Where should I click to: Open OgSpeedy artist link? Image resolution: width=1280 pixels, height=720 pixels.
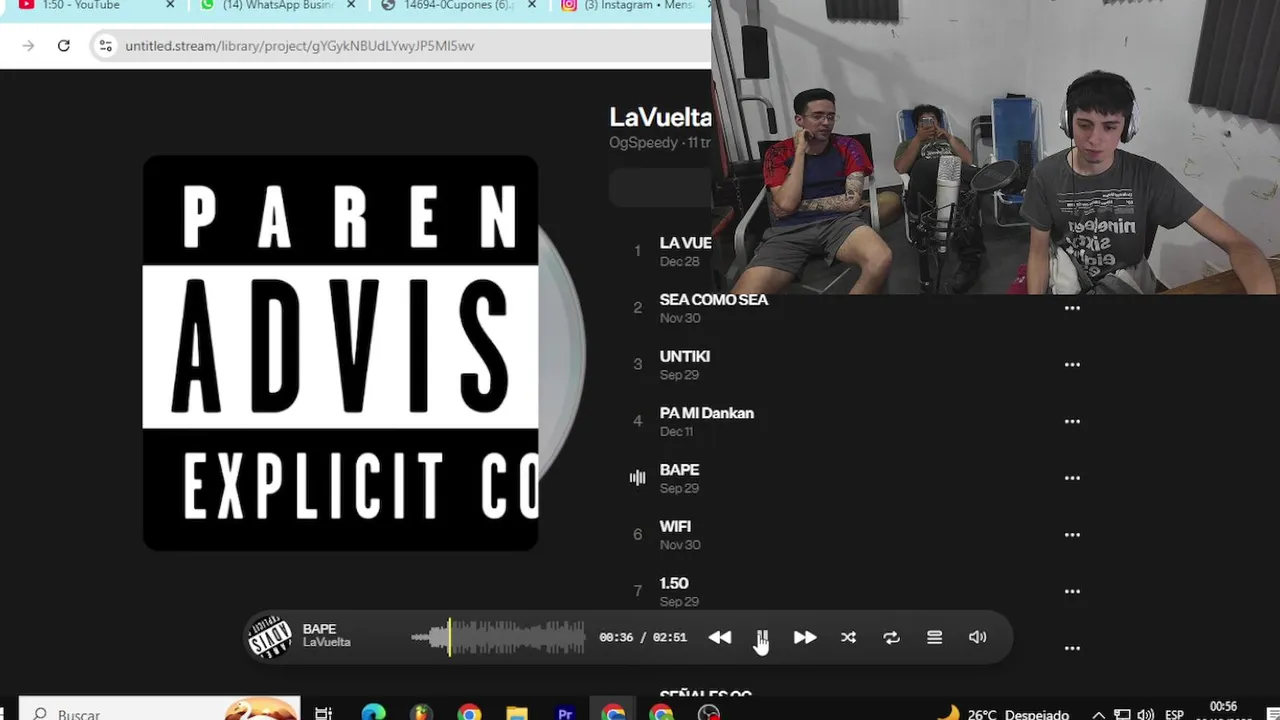tap(643, 143)
